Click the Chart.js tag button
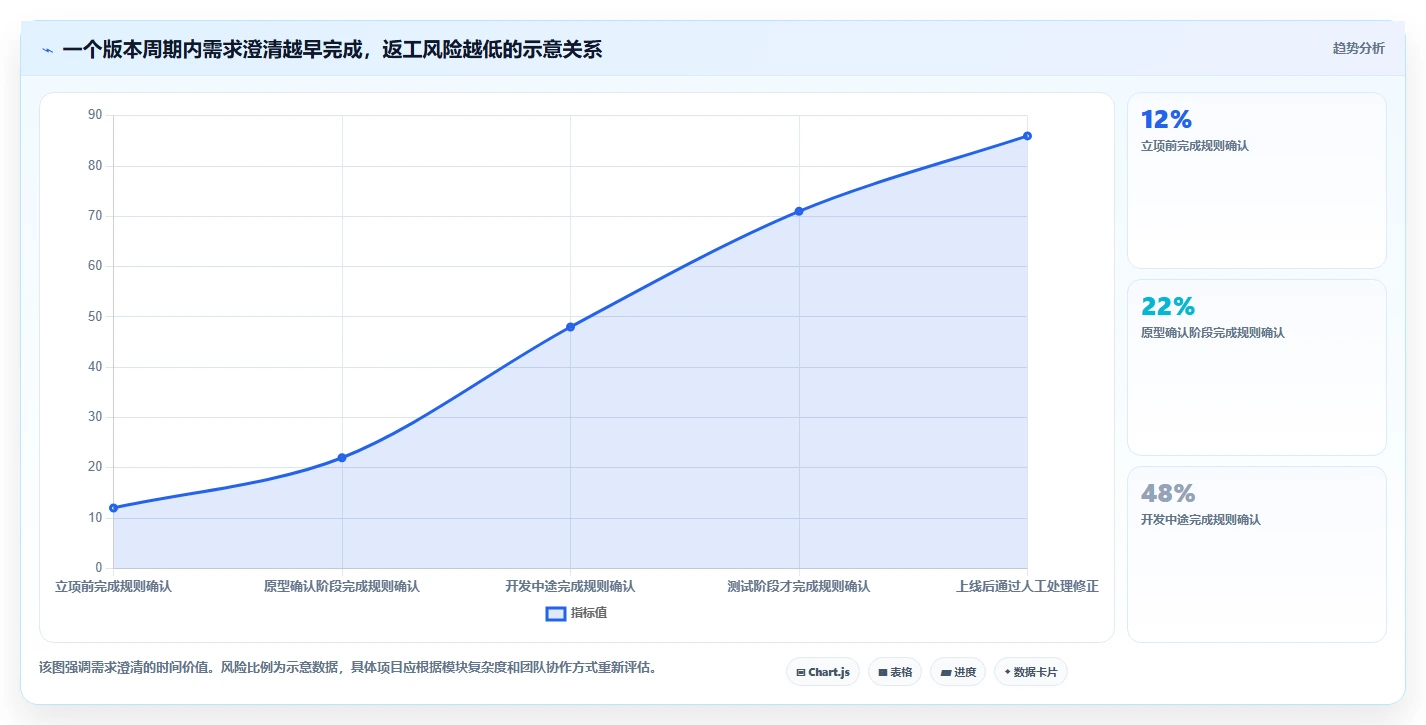 (x=823, y=672)
